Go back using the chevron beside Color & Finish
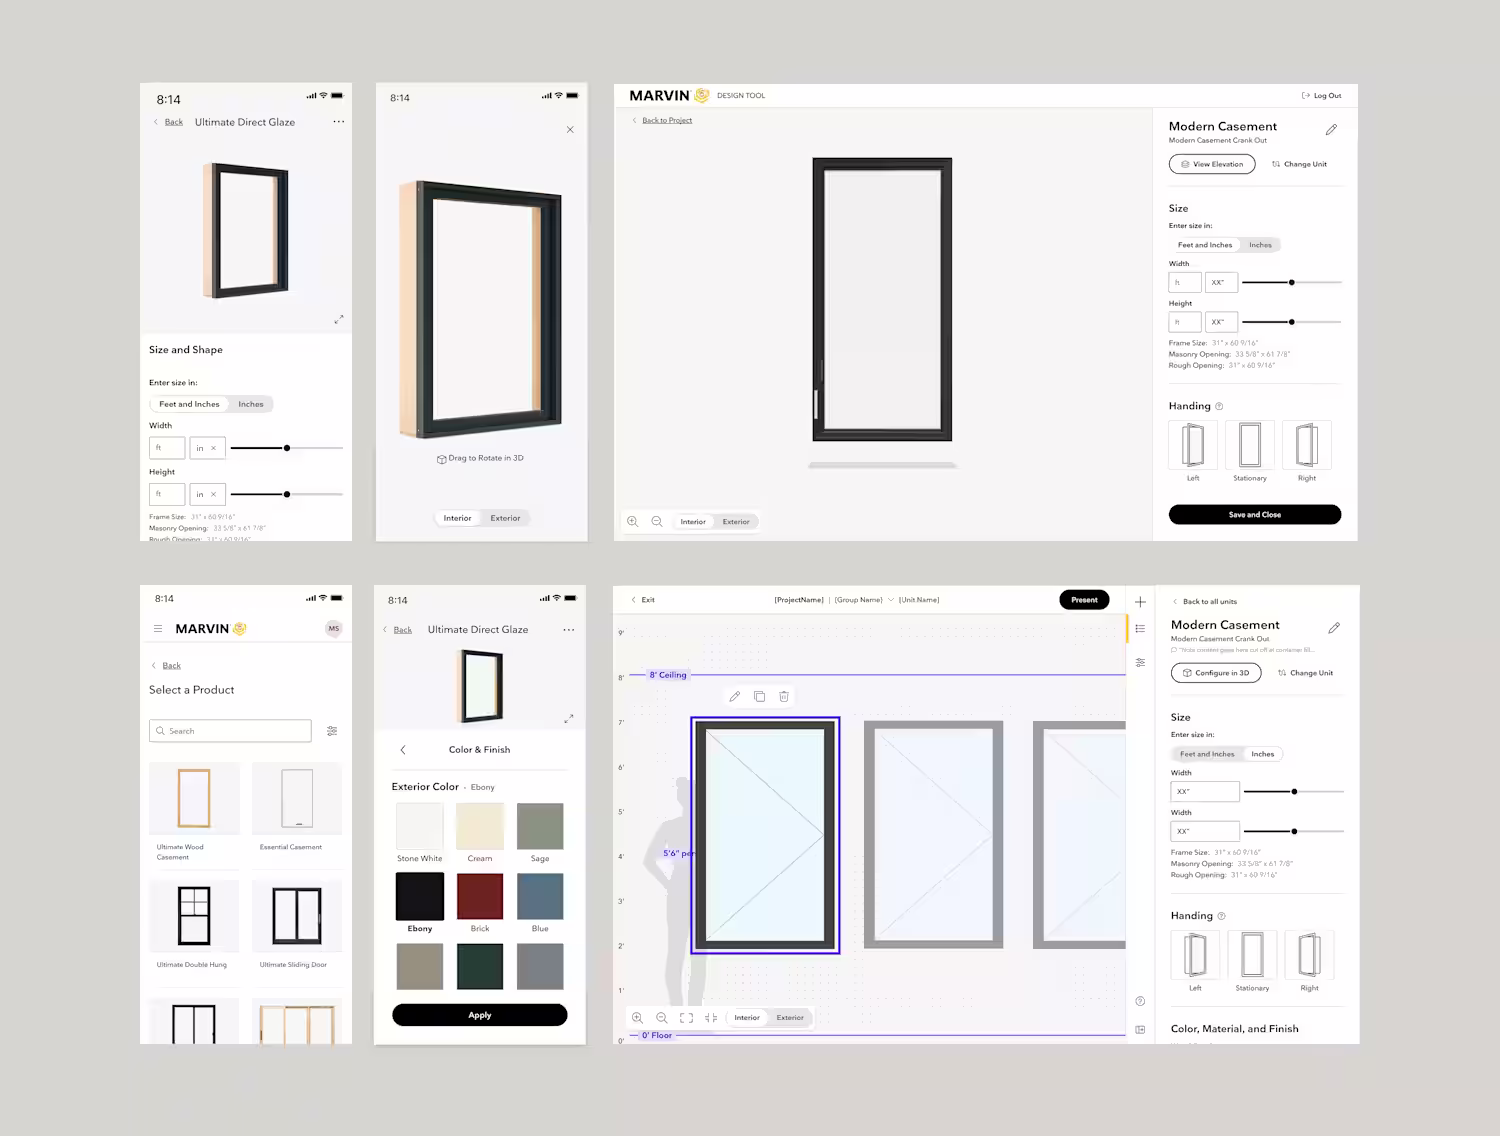The width and height of the screenshot is (1500, 1136). [x=403, y=750]
